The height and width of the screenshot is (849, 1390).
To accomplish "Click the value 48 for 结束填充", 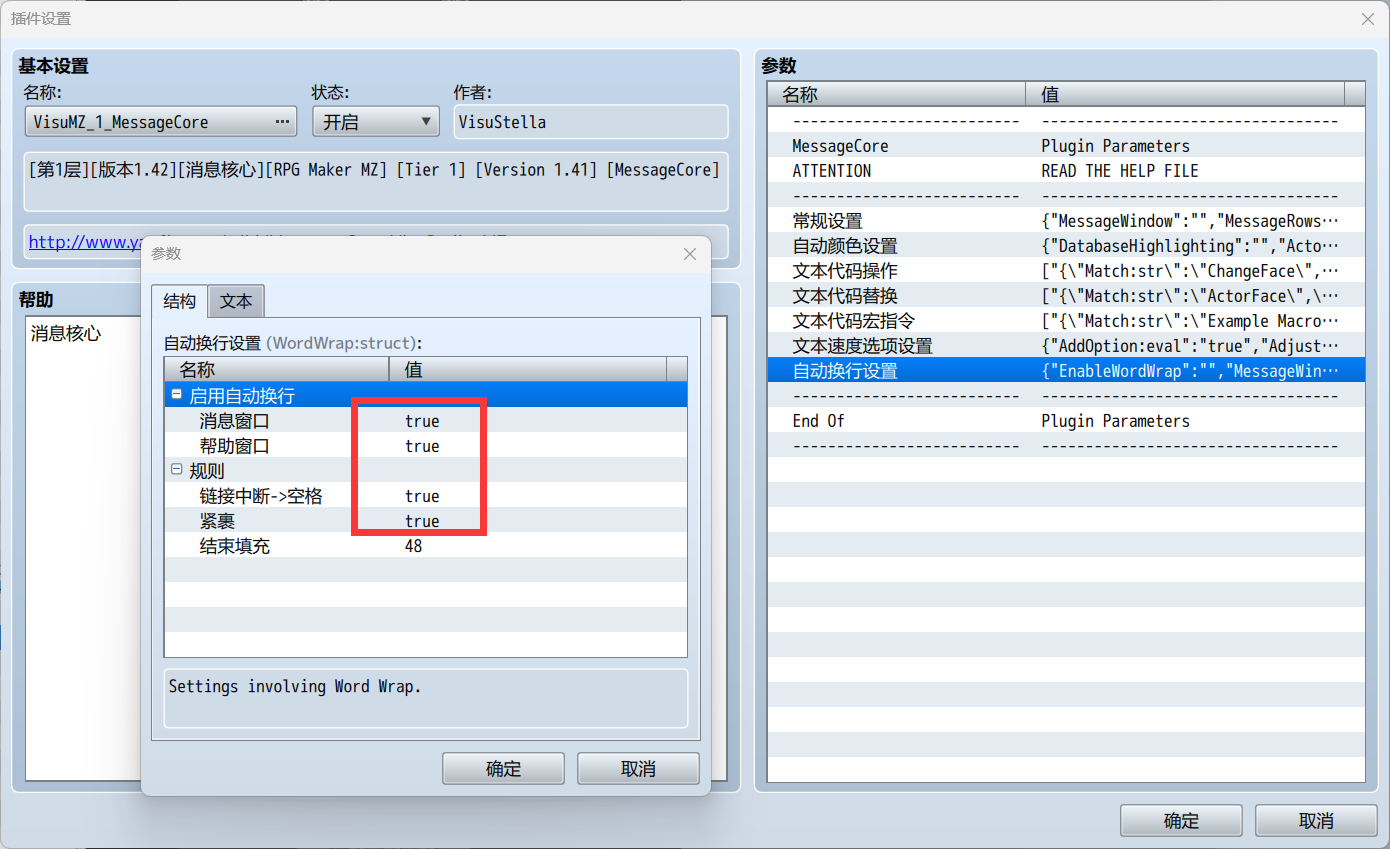I will [414, 546].
